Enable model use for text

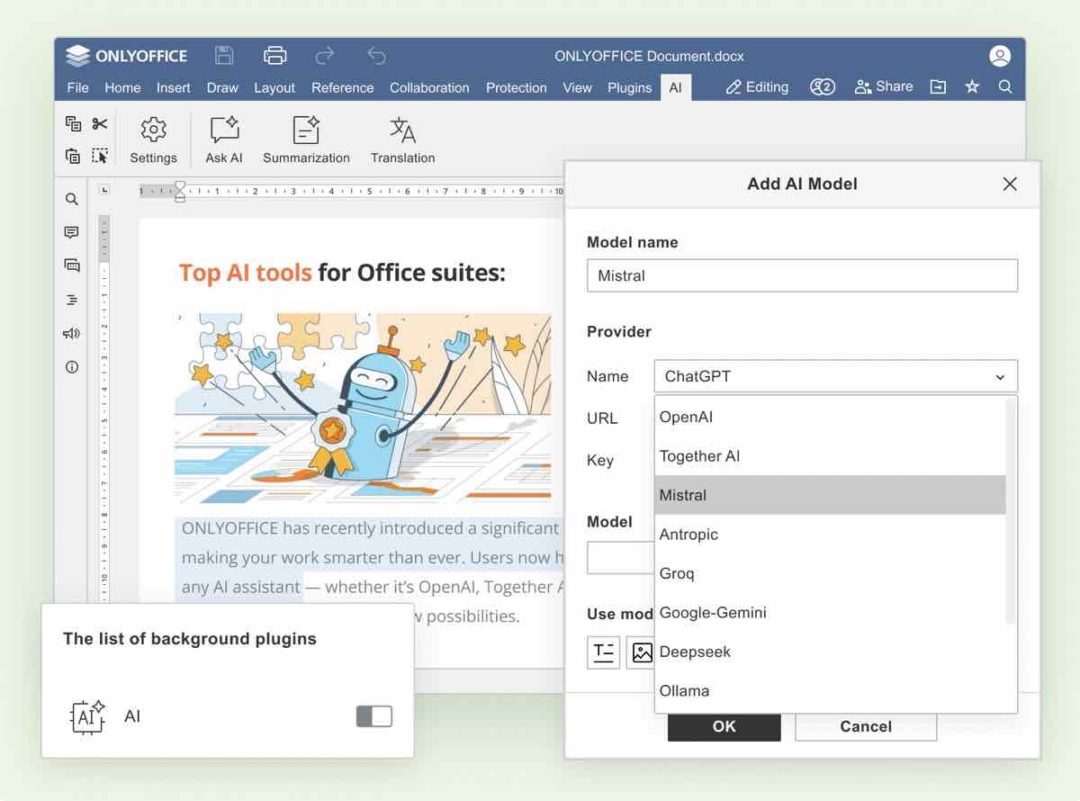pyautogui.click(x=603, y=652)
